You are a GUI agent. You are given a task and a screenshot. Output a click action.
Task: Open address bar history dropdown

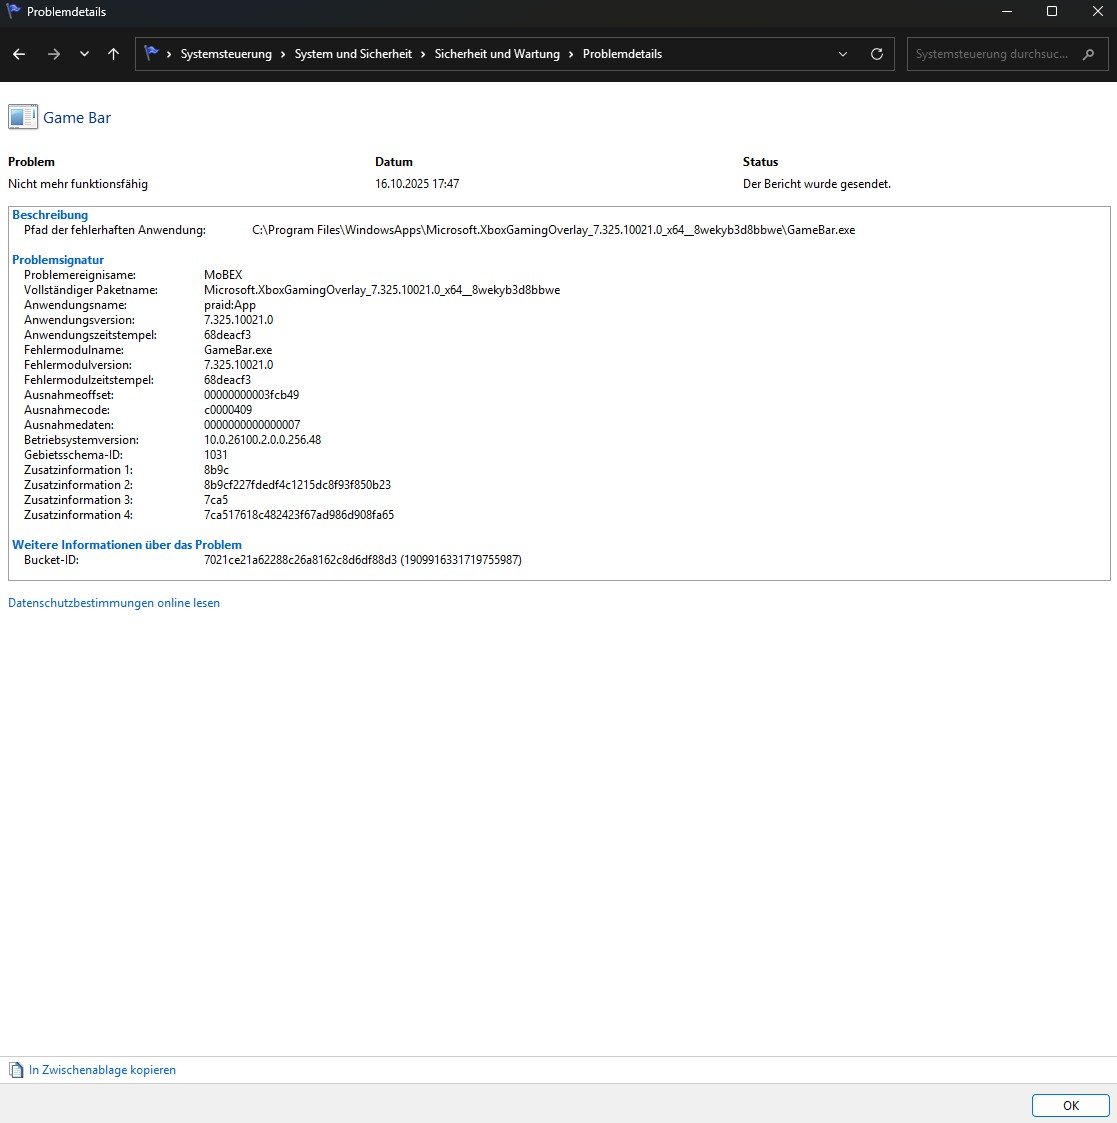(843, 54)
